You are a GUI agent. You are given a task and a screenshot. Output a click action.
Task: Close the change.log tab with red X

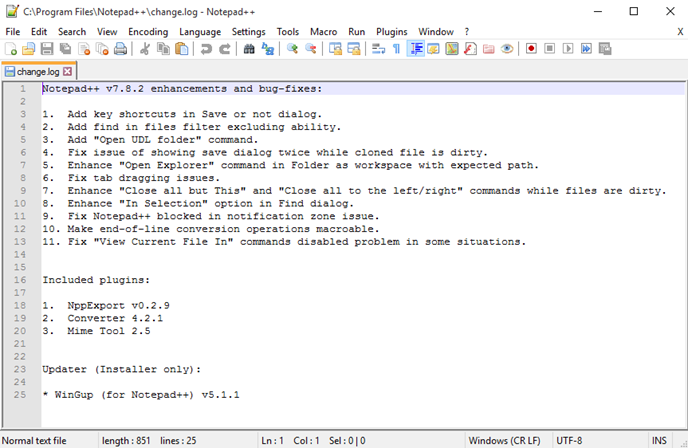67,71
